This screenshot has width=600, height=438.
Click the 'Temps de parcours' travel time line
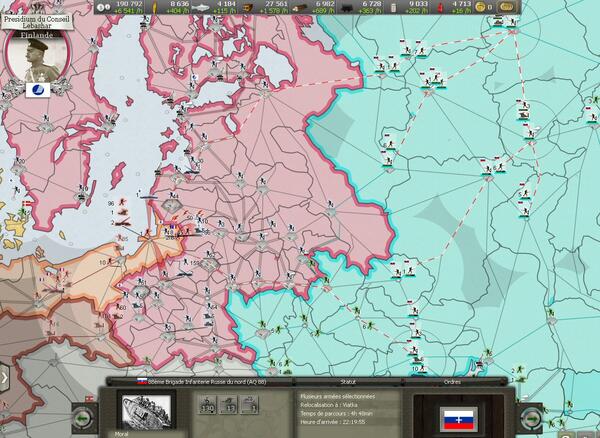336,414
